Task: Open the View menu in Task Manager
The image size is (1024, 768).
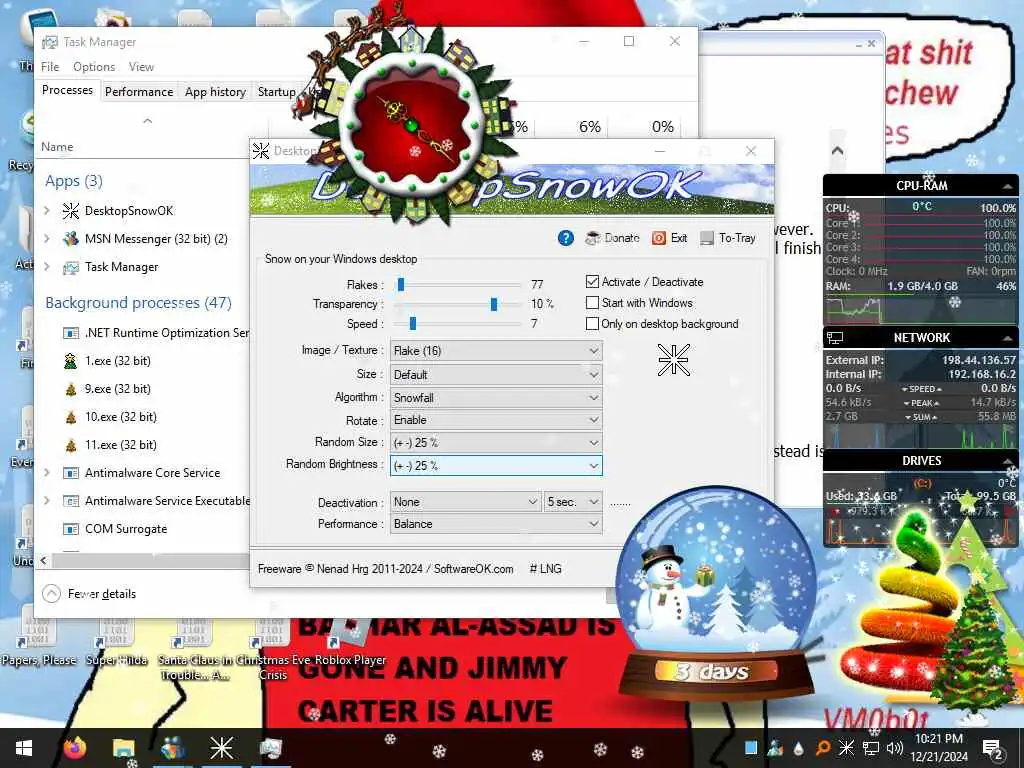Action: coord(141,67)
